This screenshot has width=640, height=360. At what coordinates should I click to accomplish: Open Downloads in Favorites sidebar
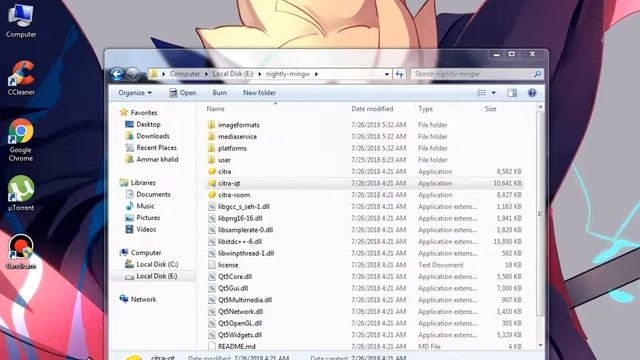147,136
